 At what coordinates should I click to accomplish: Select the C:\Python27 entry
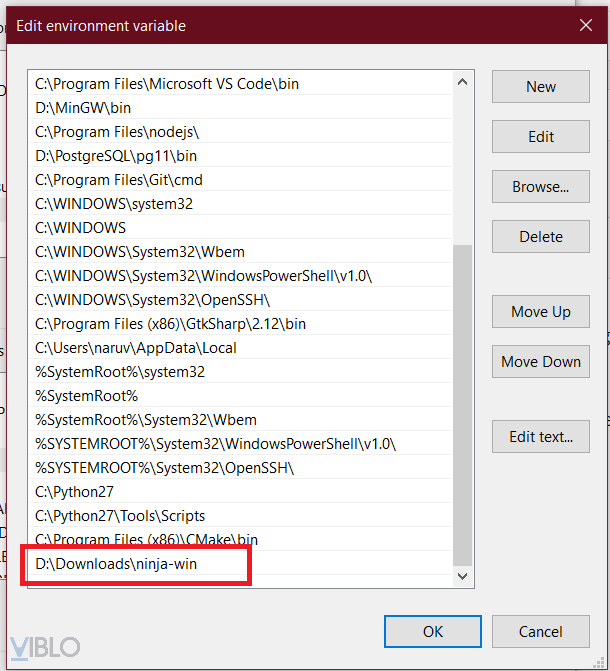point(240,492)
